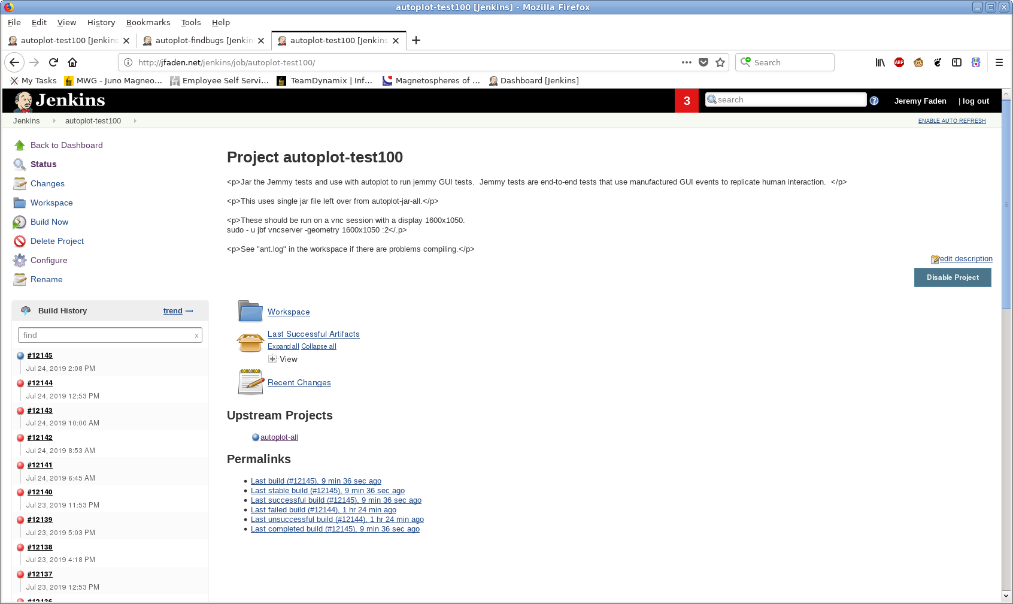The width and height of the screenshot is (1013, 604).
Task: Open the build trend link
Action: click(x=172, y=311)
